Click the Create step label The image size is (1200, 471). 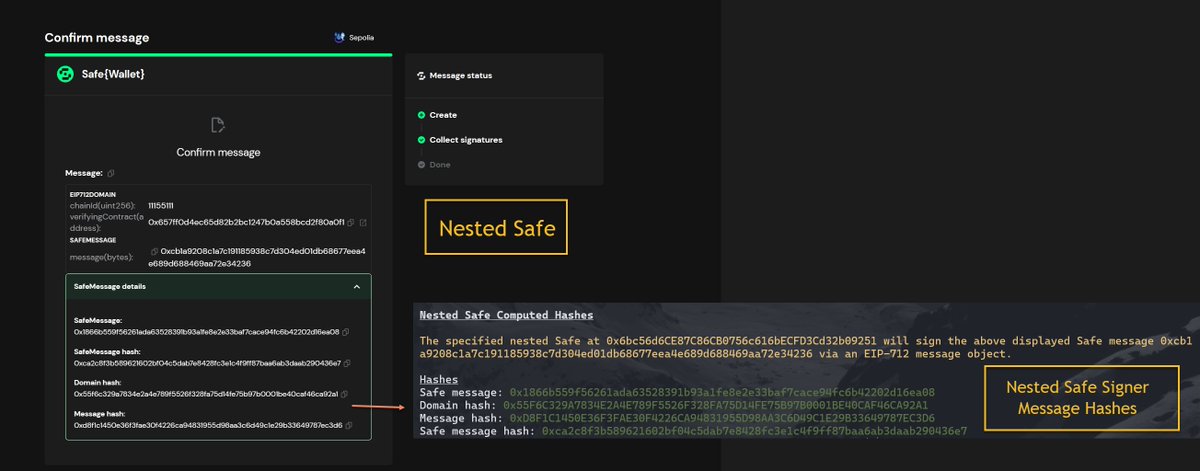tap(443, 115)
